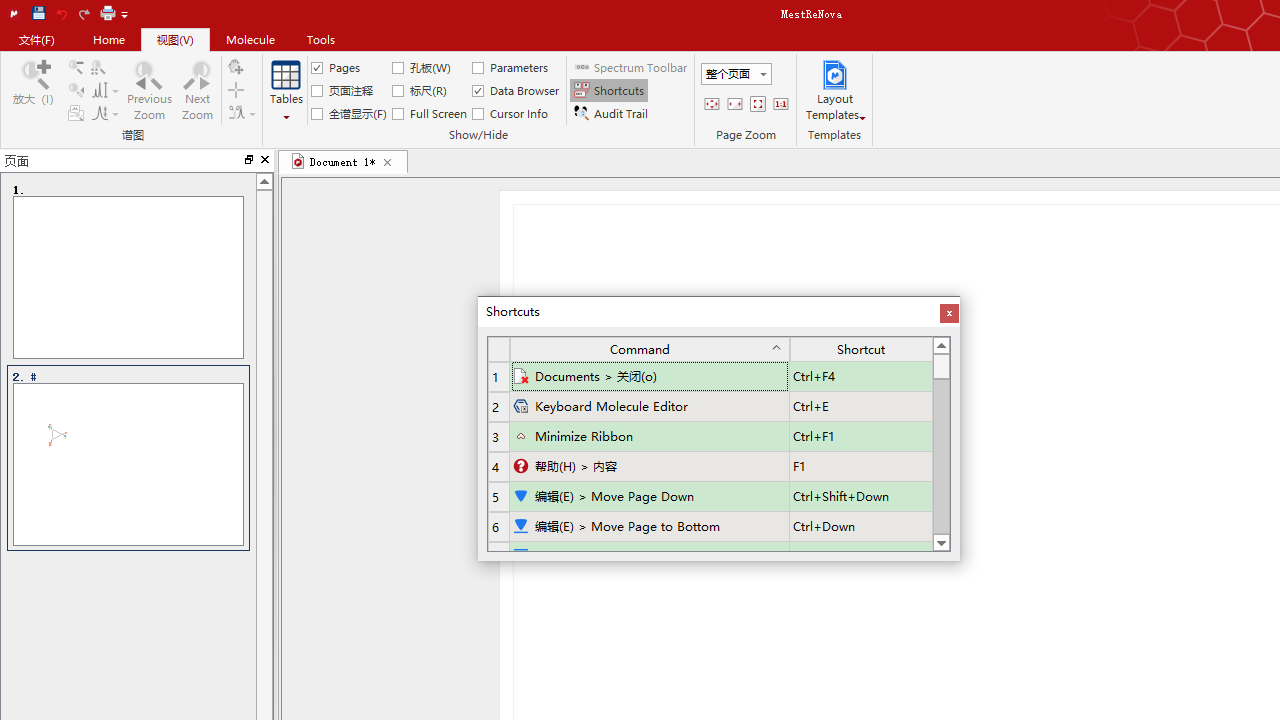The width and height of the screenshot is (1280, 720).
Task: Open the Tools ribbon tab
Action: tap(320, 40)
